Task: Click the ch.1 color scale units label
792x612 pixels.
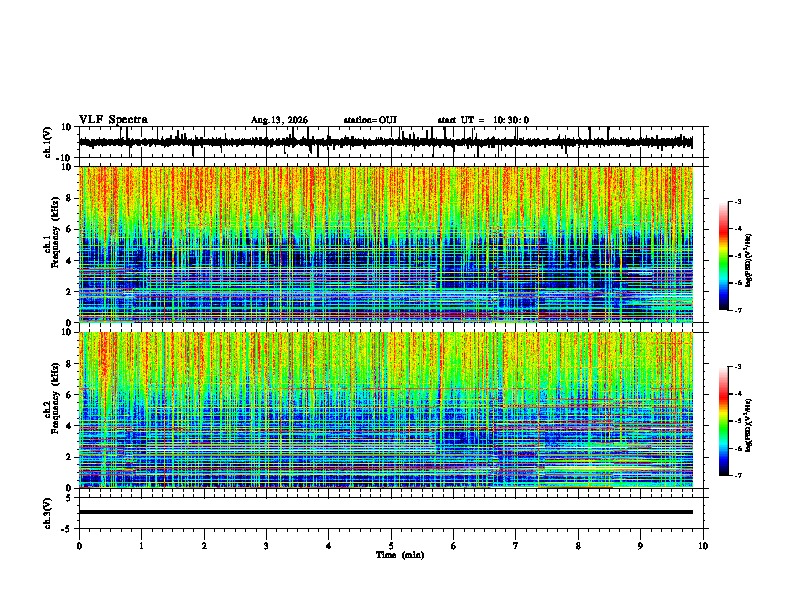Action: tap(748, 260)
